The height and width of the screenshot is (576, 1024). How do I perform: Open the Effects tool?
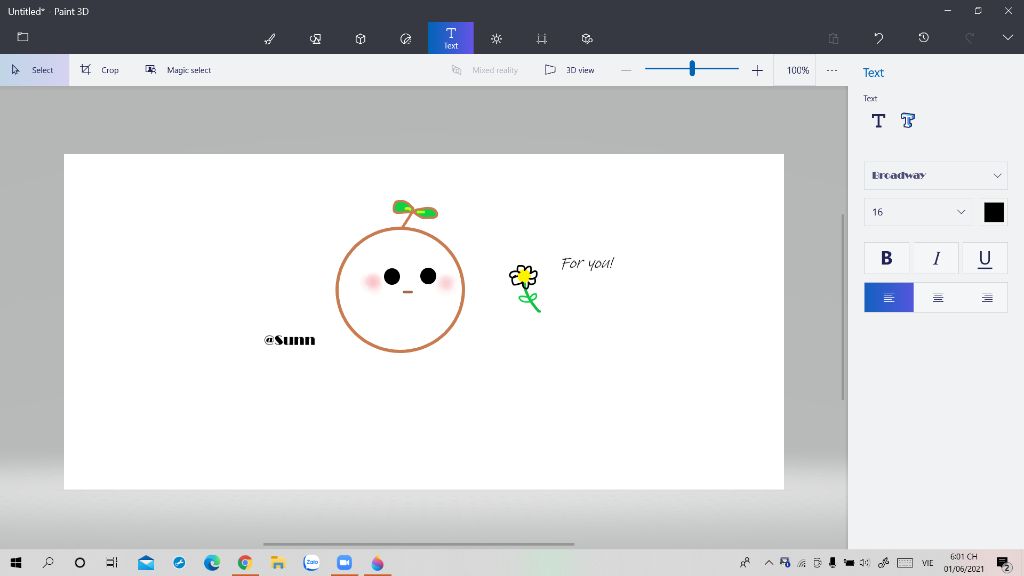496,39
